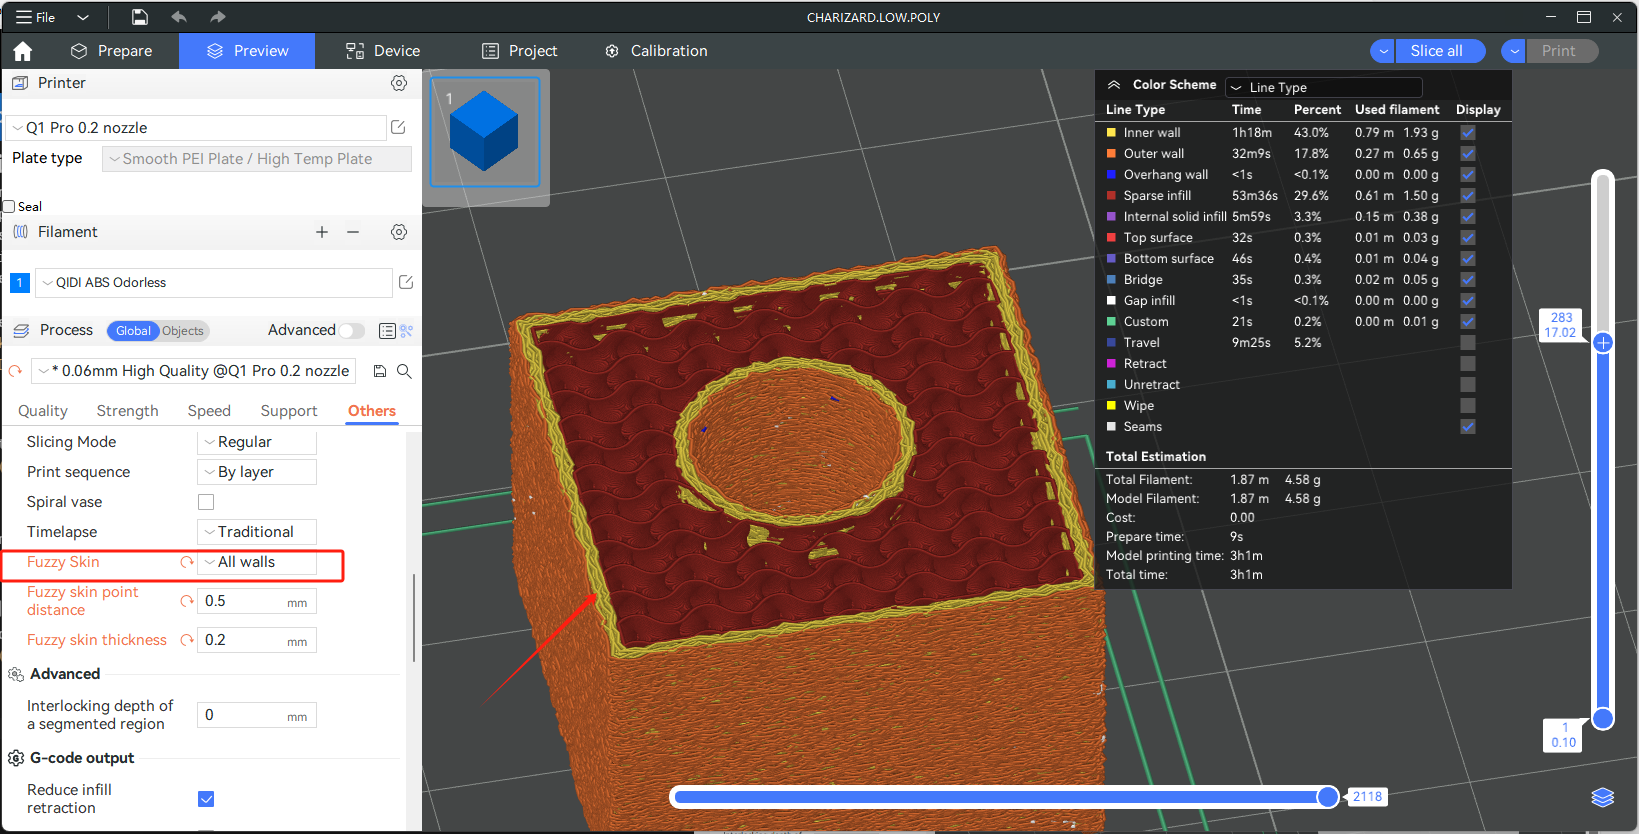Go to the Home screen icon
This screenshot has width=1639, height=834.
coord(23,51)
